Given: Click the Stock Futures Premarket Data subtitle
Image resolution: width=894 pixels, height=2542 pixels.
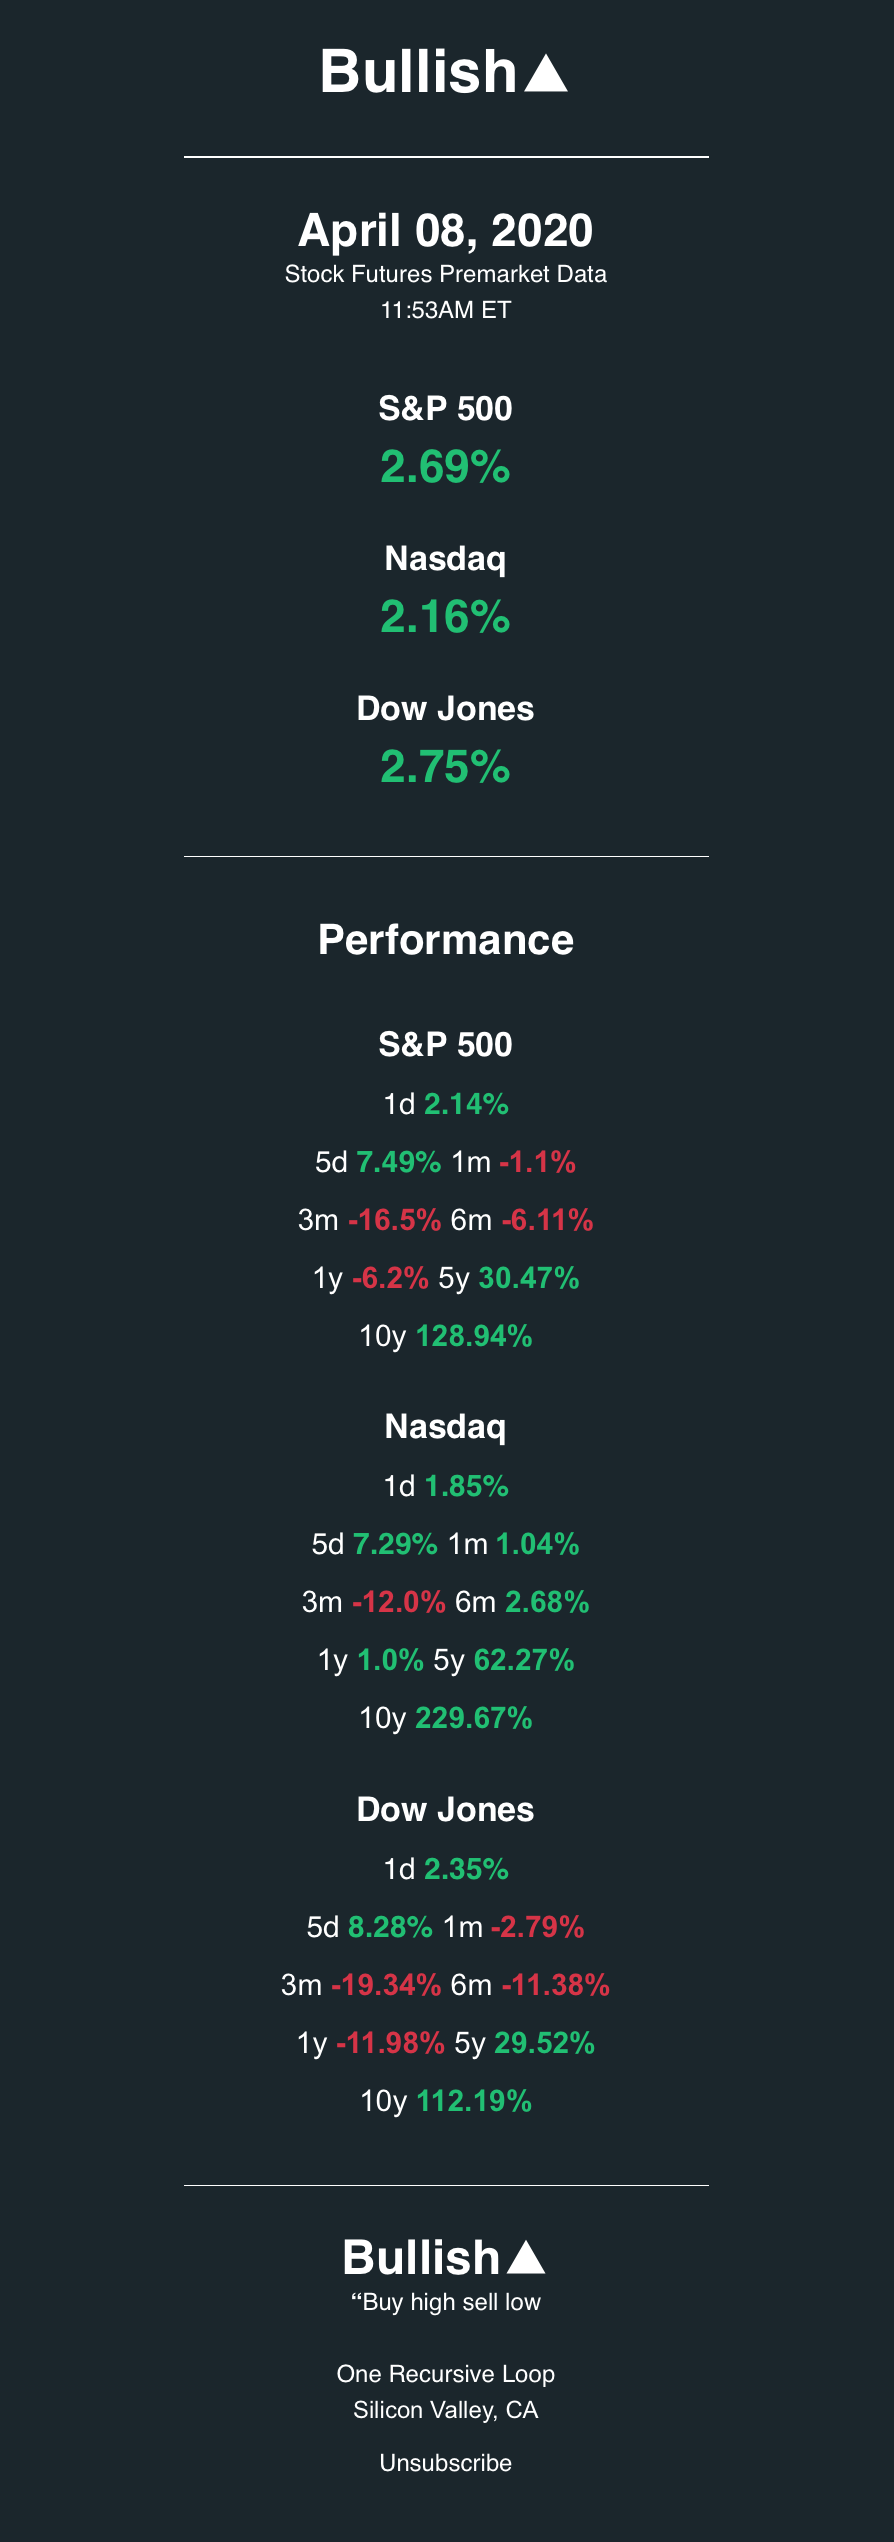Looking at the screenshot, I should point(446,274).
